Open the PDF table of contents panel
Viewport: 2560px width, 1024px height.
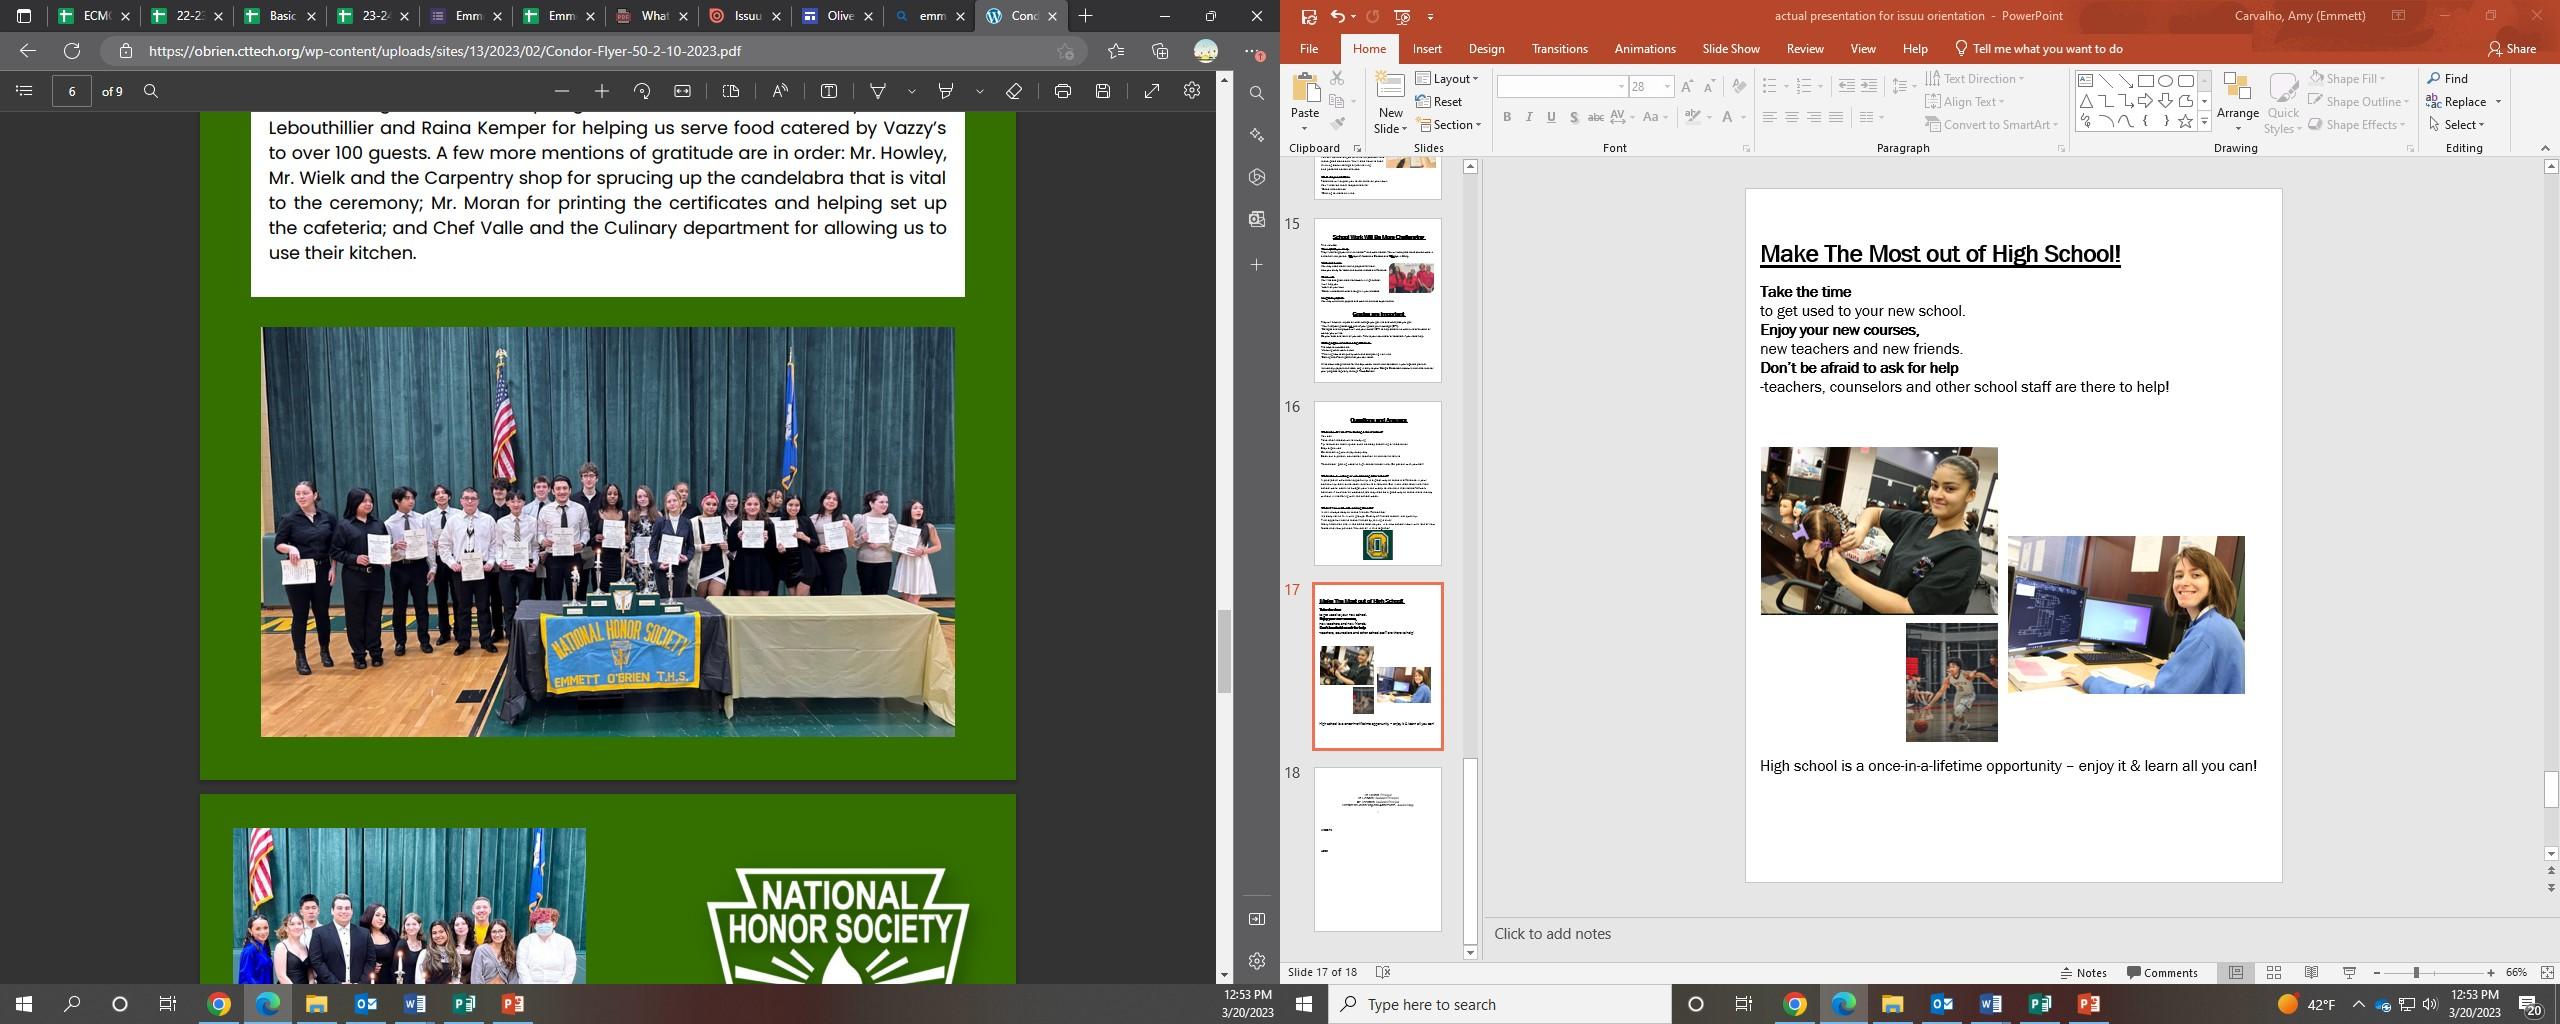click(25, 91)
